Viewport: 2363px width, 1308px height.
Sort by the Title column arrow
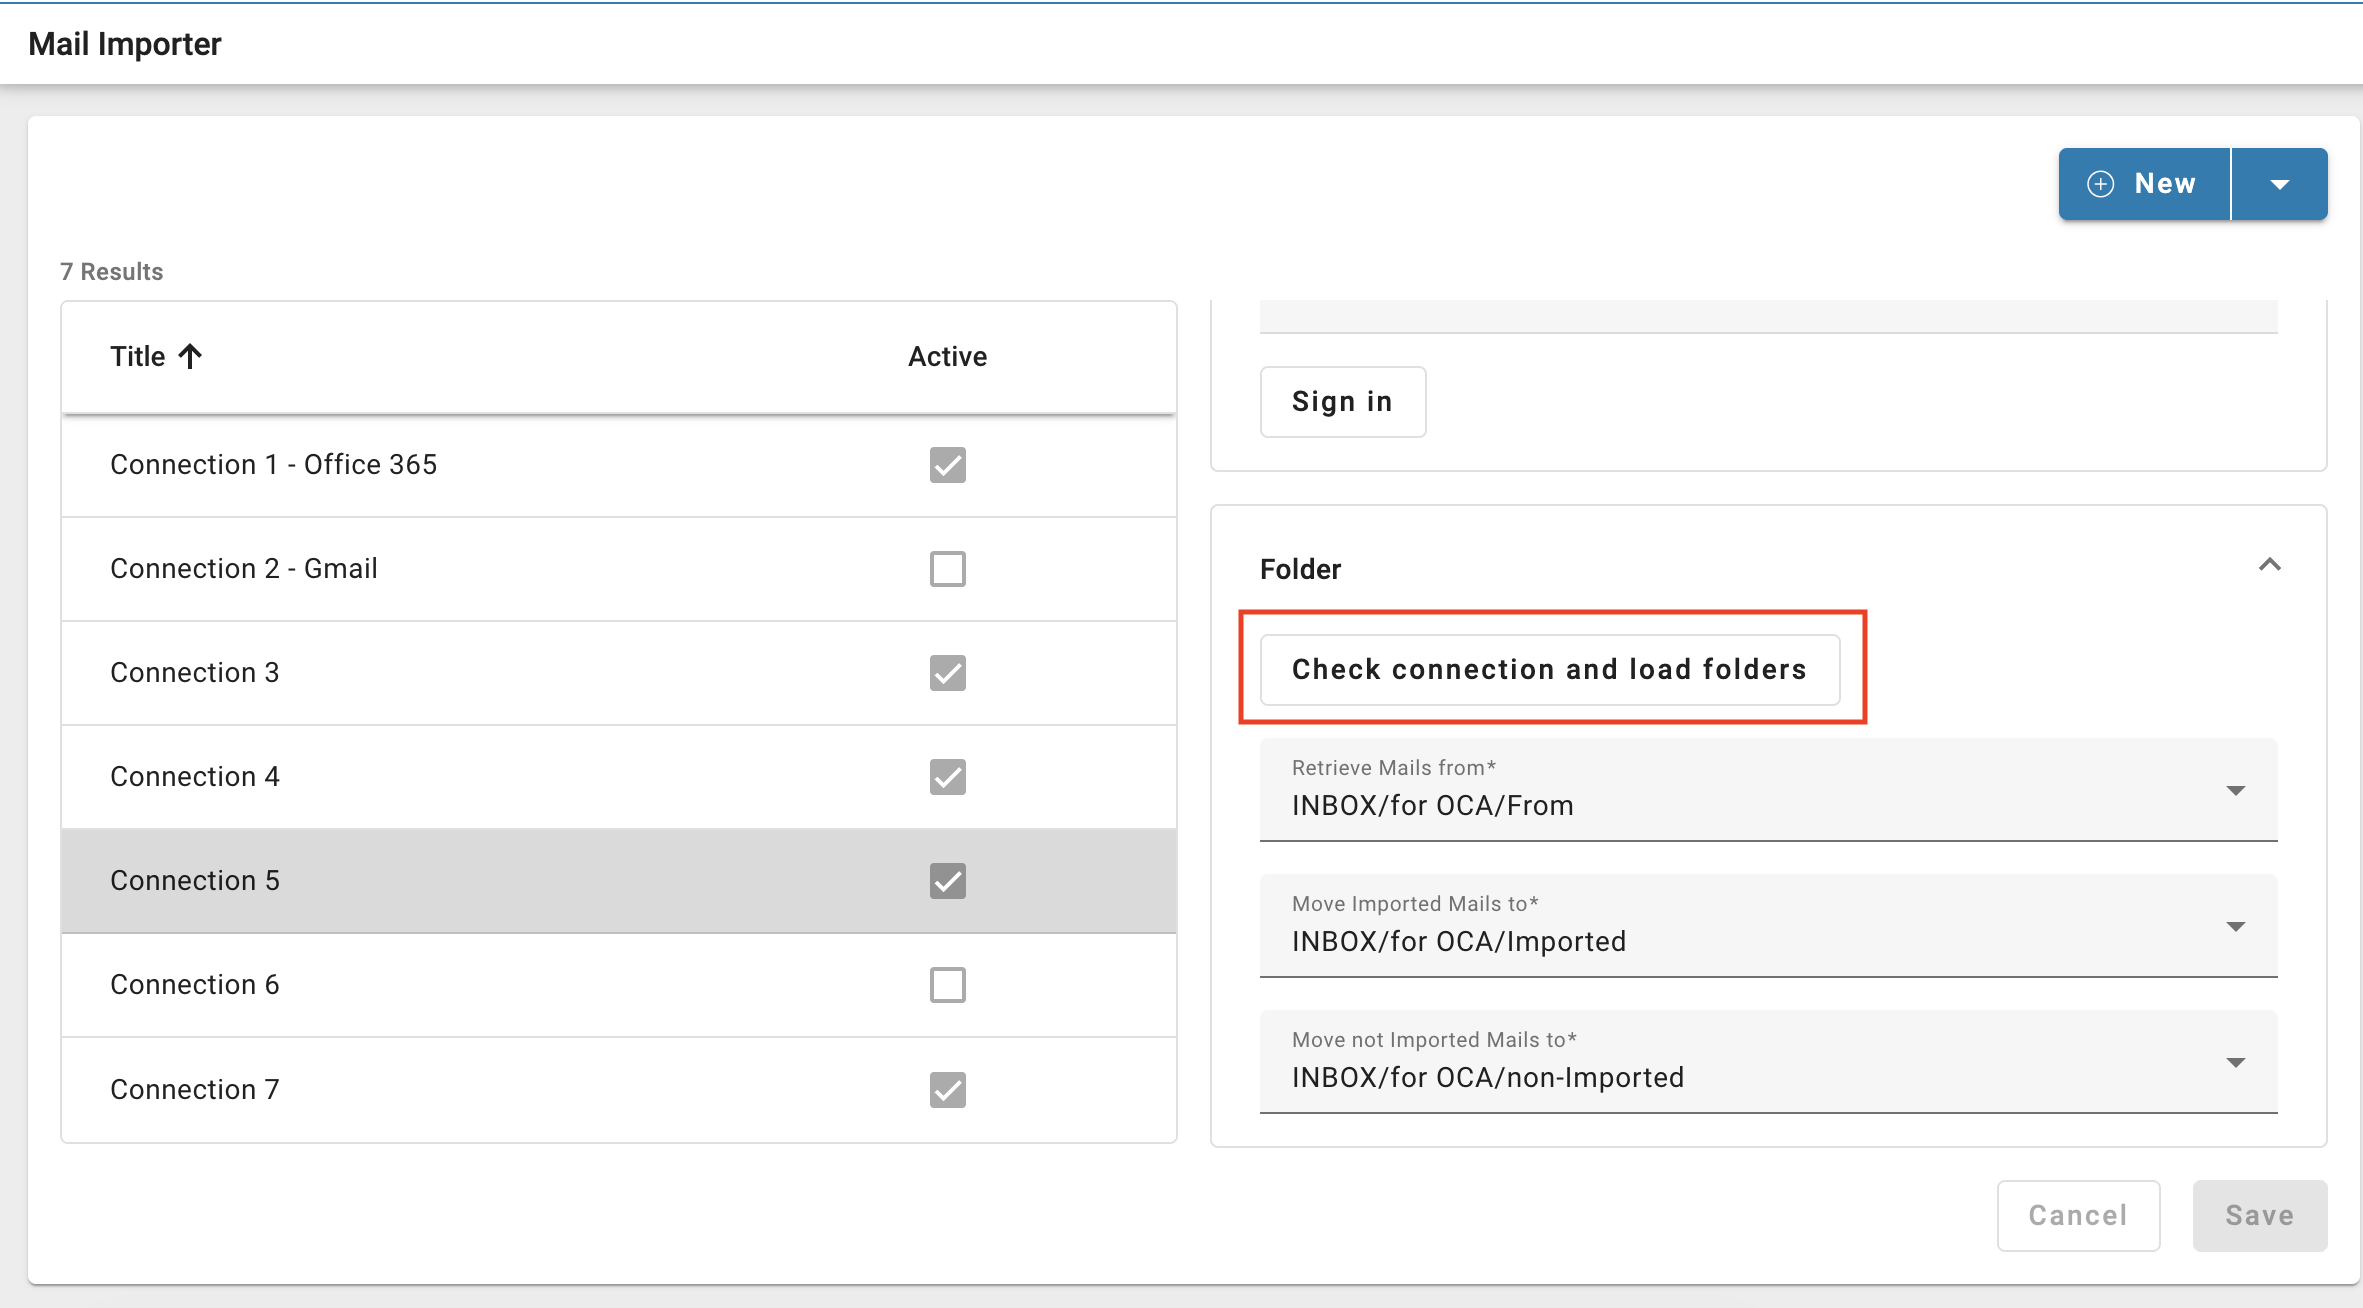[x=190, y=356]
